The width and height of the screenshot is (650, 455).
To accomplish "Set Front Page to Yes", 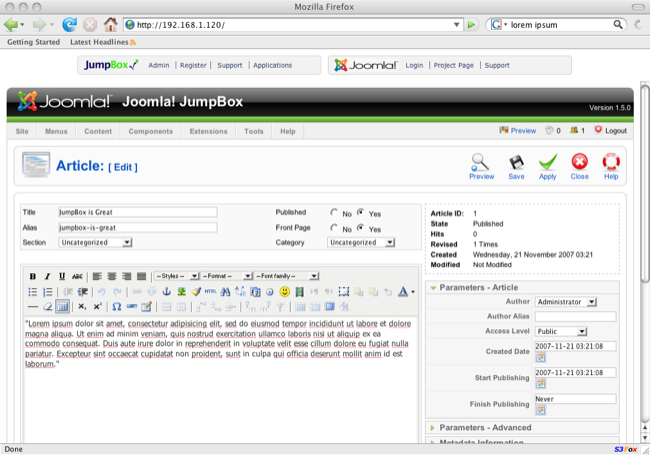I will (x=361, y=228).
